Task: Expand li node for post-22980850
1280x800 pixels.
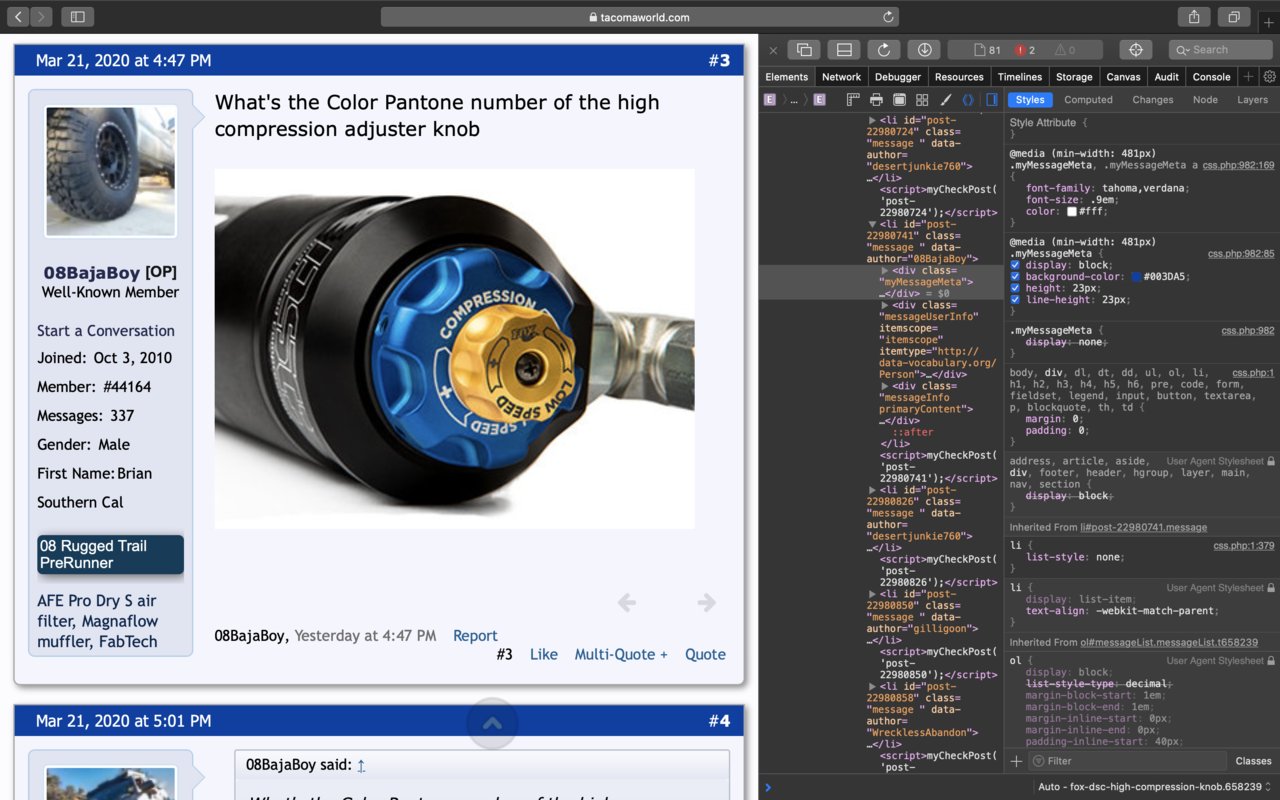Action: coord(872,594)
